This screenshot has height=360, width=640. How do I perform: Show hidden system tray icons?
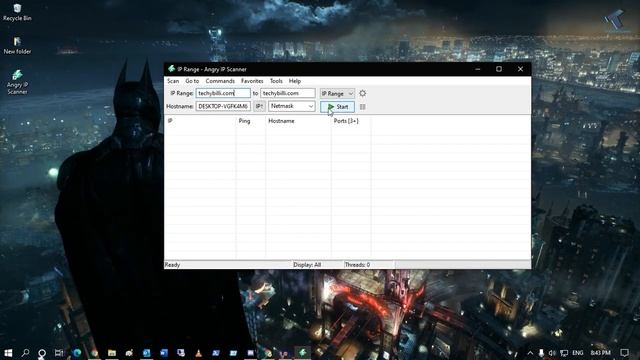click(x=530, y=353)
